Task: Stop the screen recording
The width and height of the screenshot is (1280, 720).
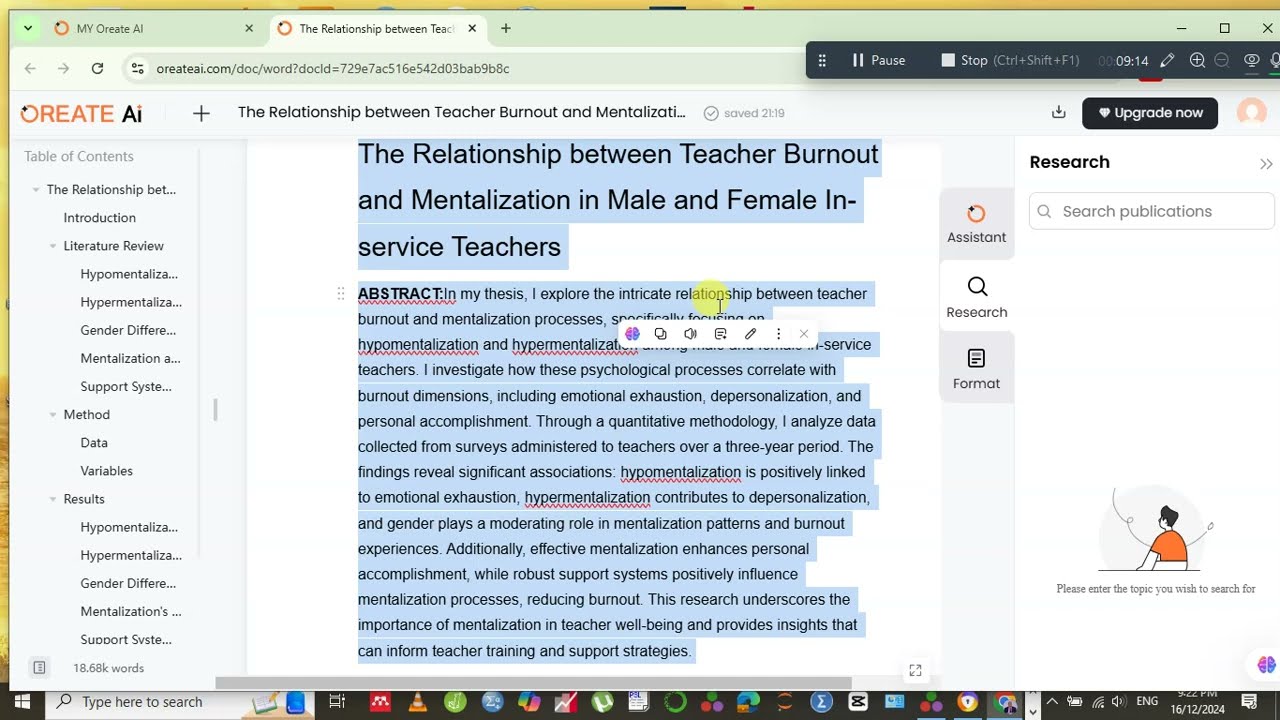Action: (1010, 60)
